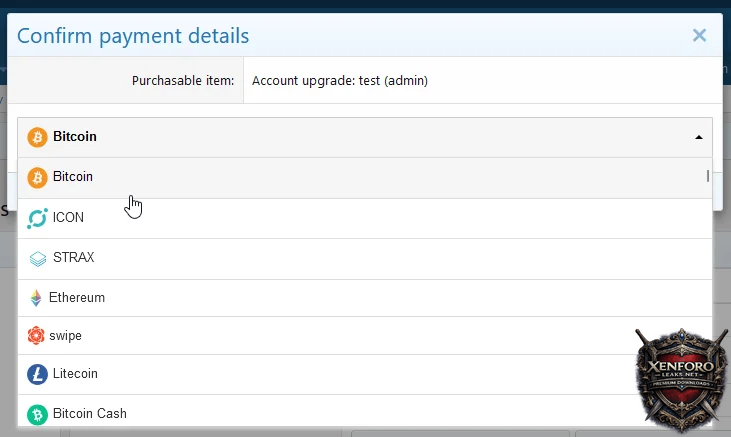Click the orange Bitcoin icon in the list
Viewport: 731px width, 437px height.
pyautogui.click(x=38, y=177)
